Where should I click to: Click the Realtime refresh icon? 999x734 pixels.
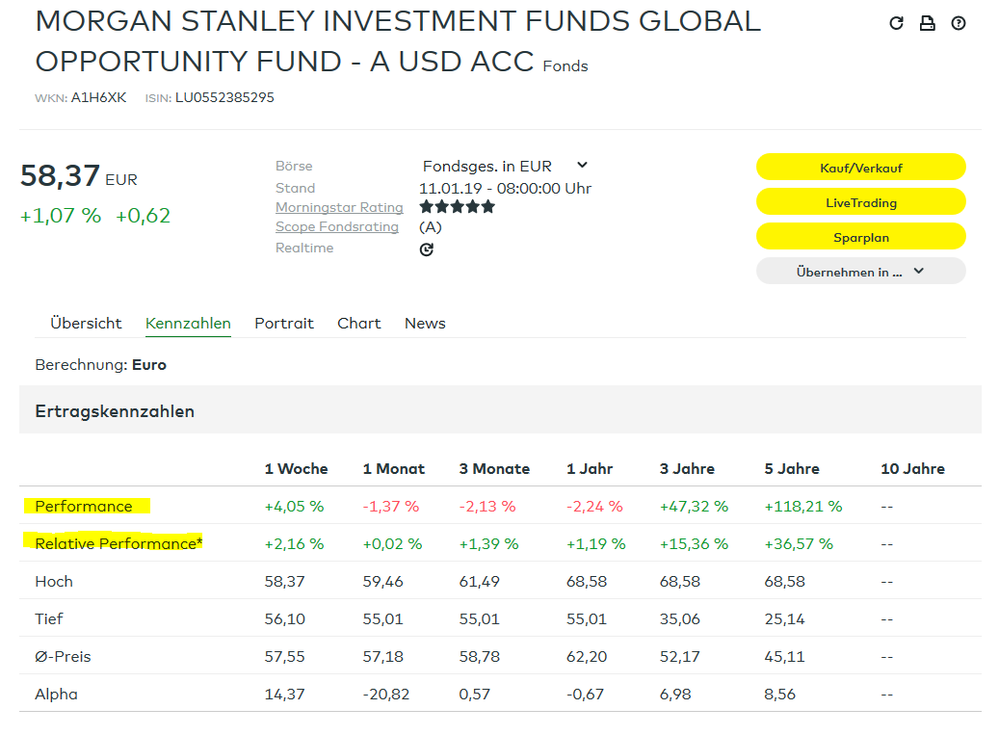(x=427, y=249)
